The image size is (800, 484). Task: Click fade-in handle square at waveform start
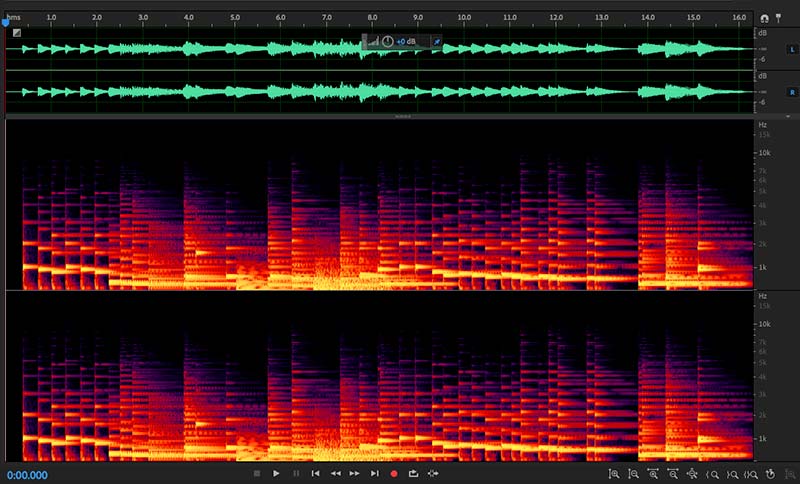click(17, 33)
